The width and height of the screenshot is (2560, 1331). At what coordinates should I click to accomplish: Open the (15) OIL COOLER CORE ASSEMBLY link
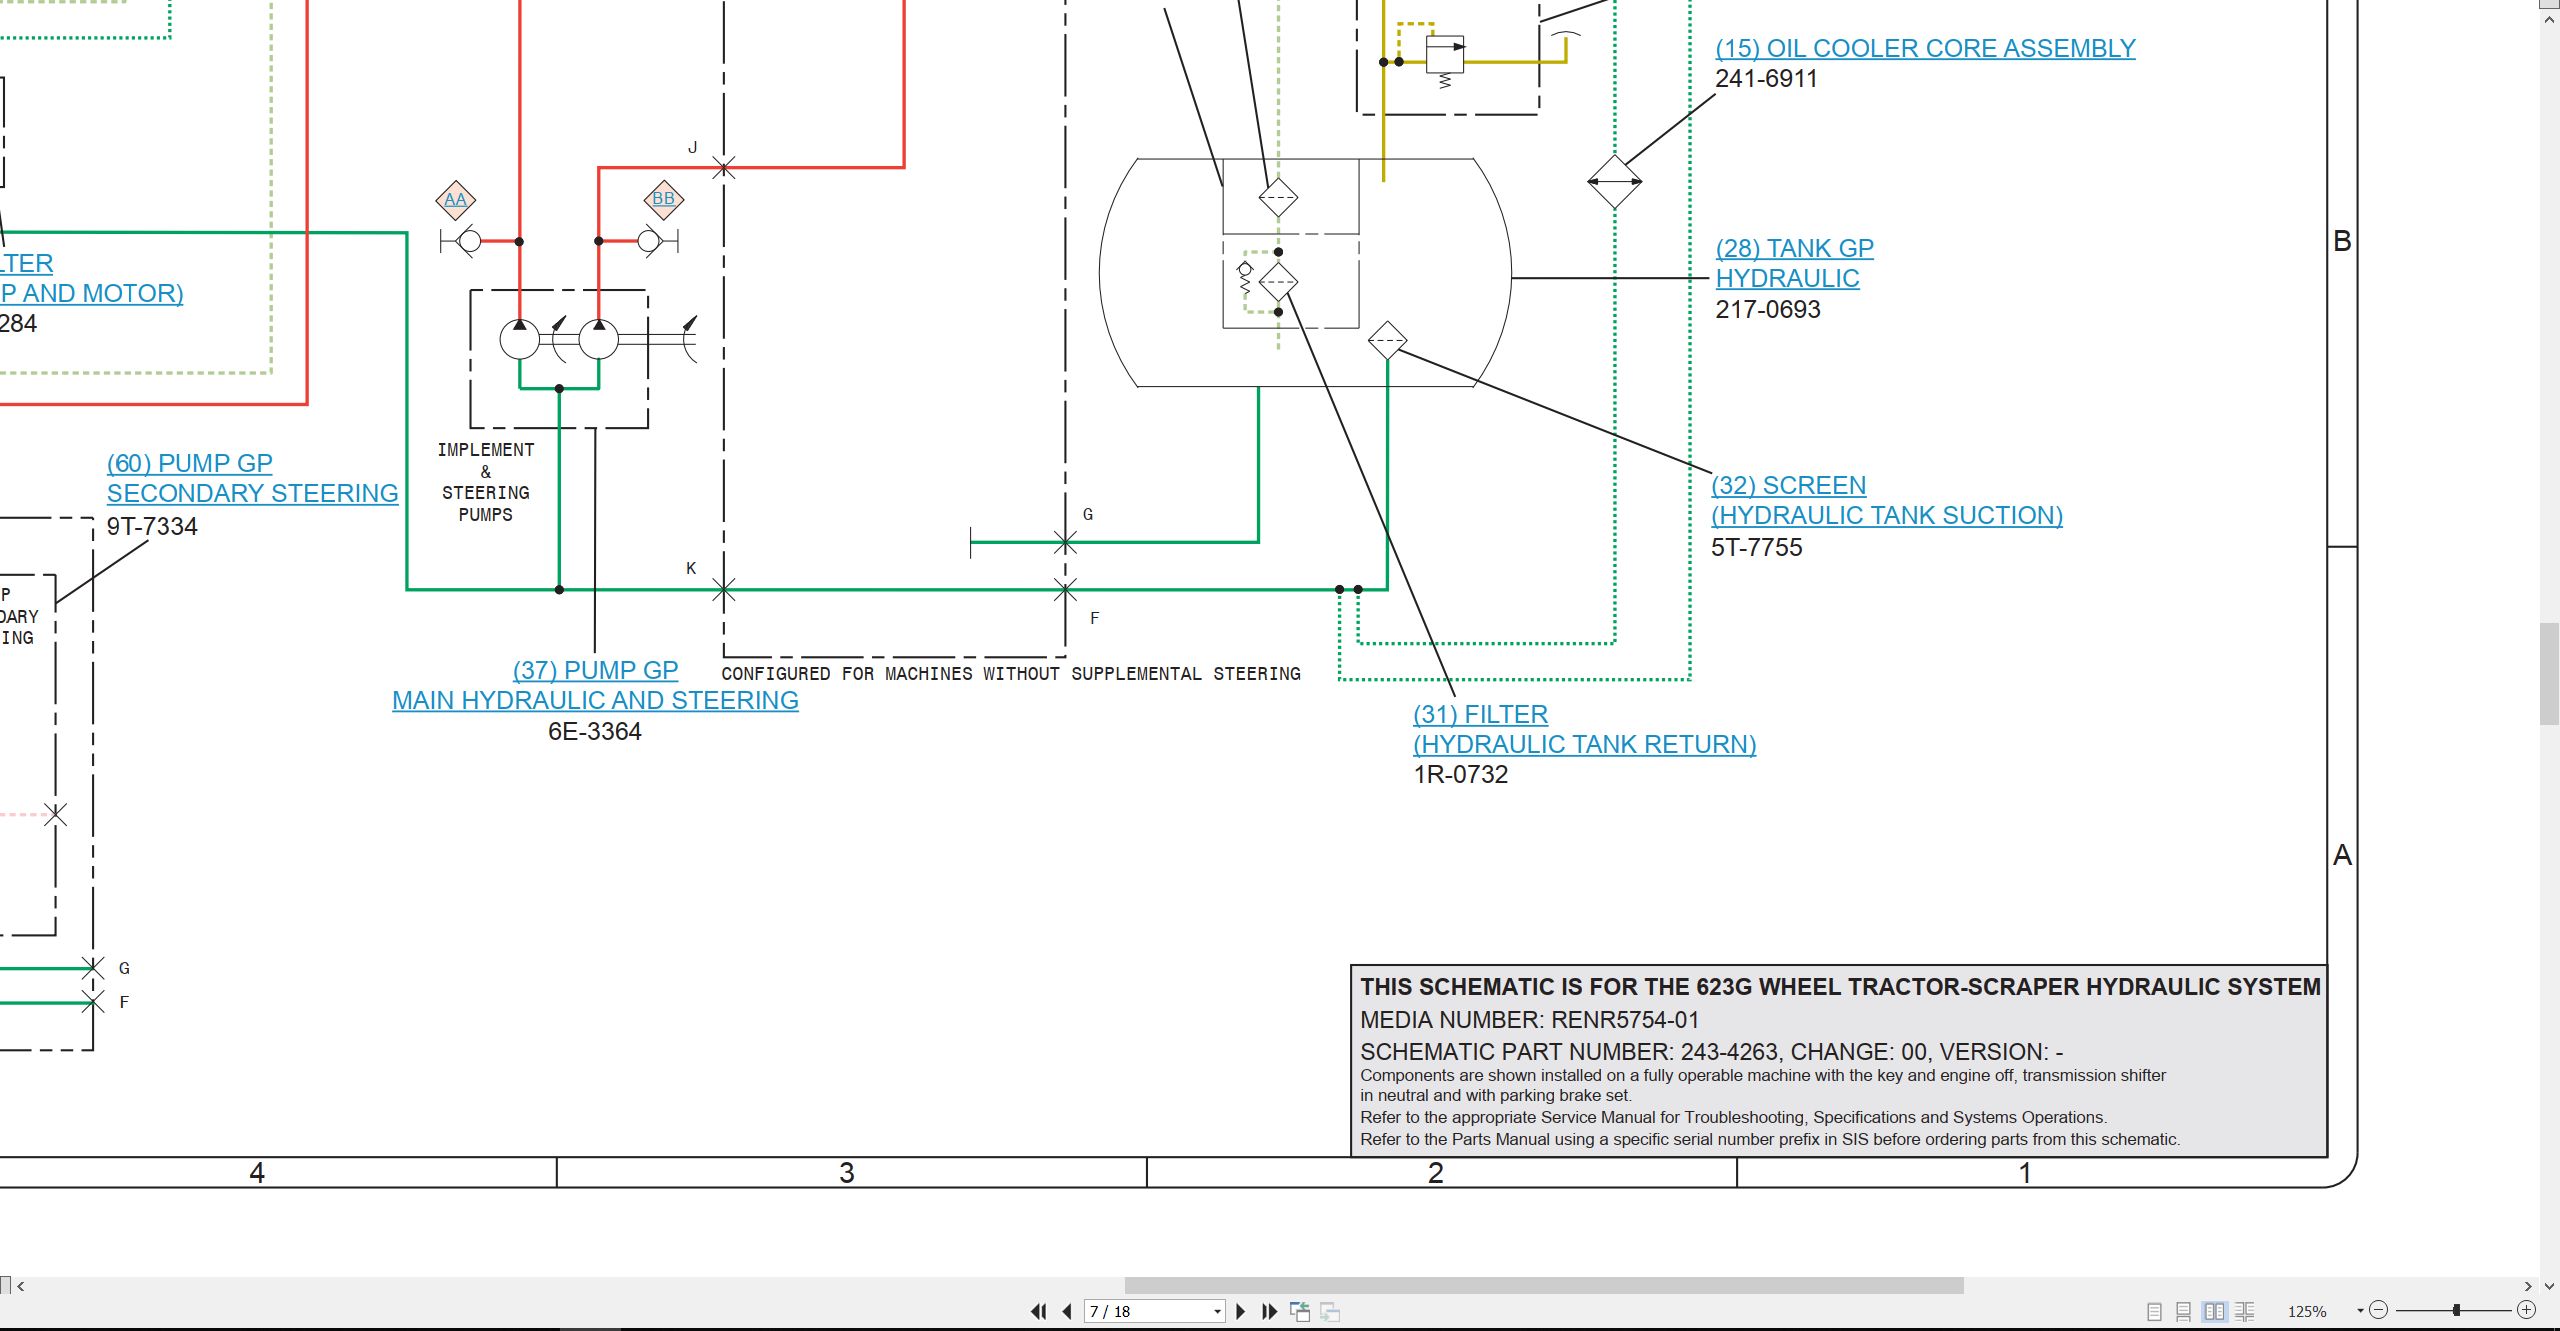pos(1925,48)
